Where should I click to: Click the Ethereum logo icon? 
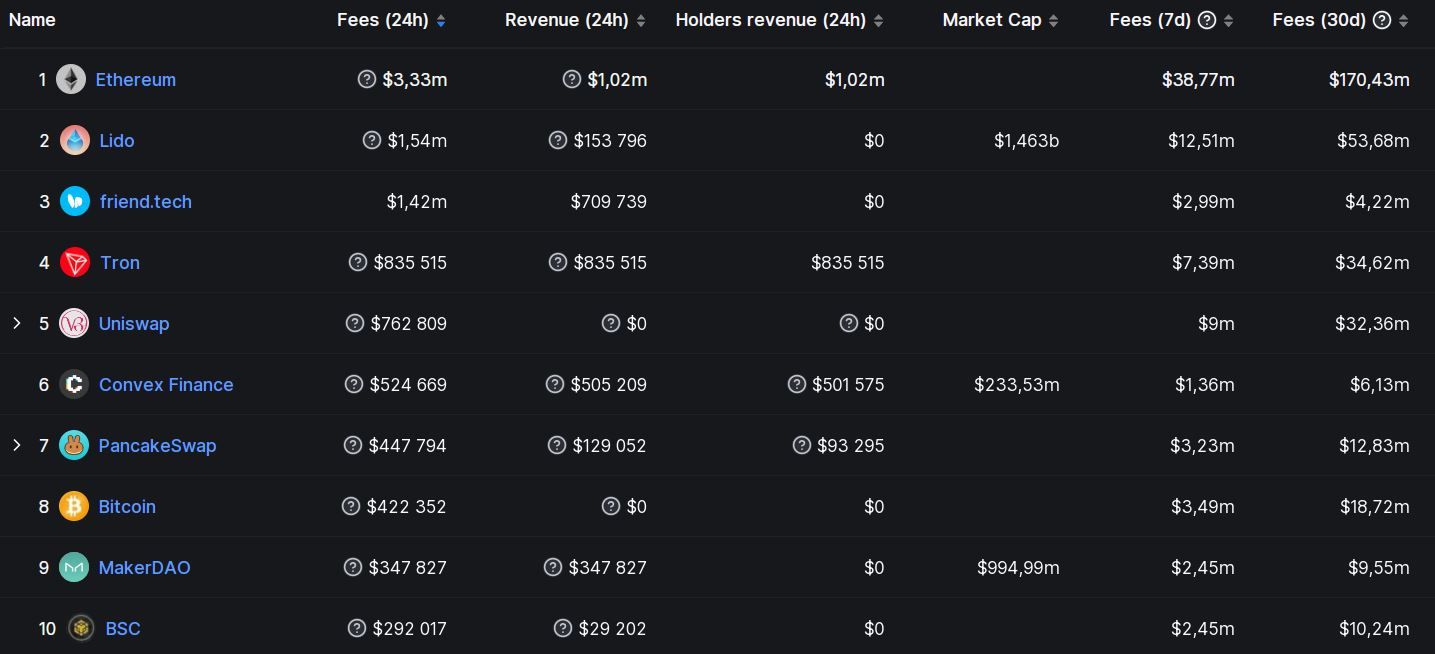pos(71,80)
